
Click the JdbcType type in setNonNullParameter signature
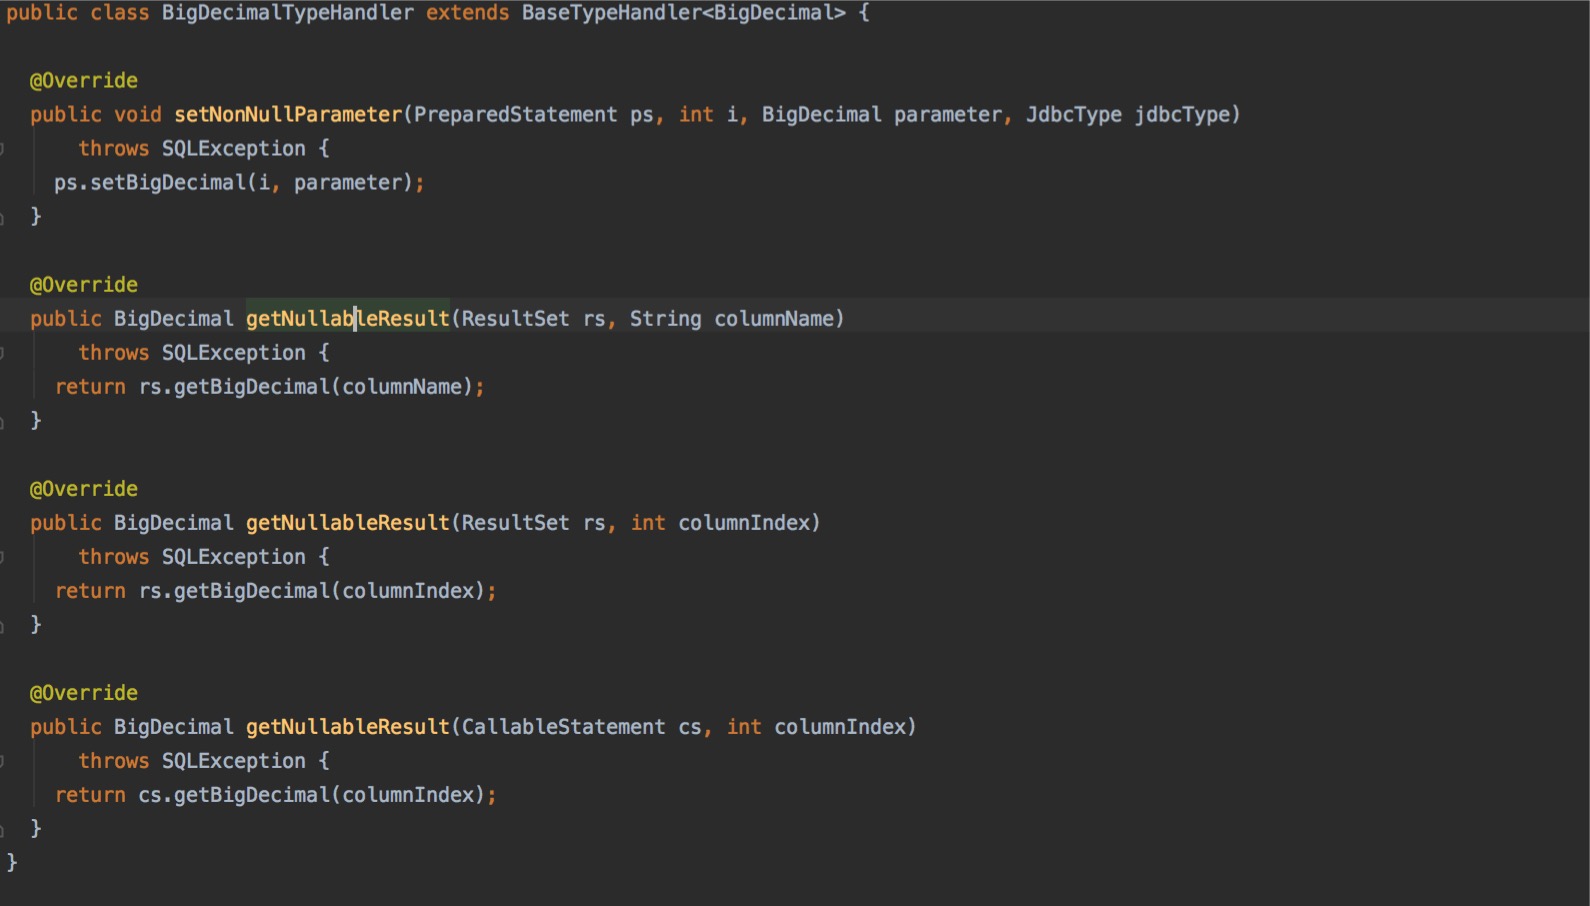[x=1074, y=114]
